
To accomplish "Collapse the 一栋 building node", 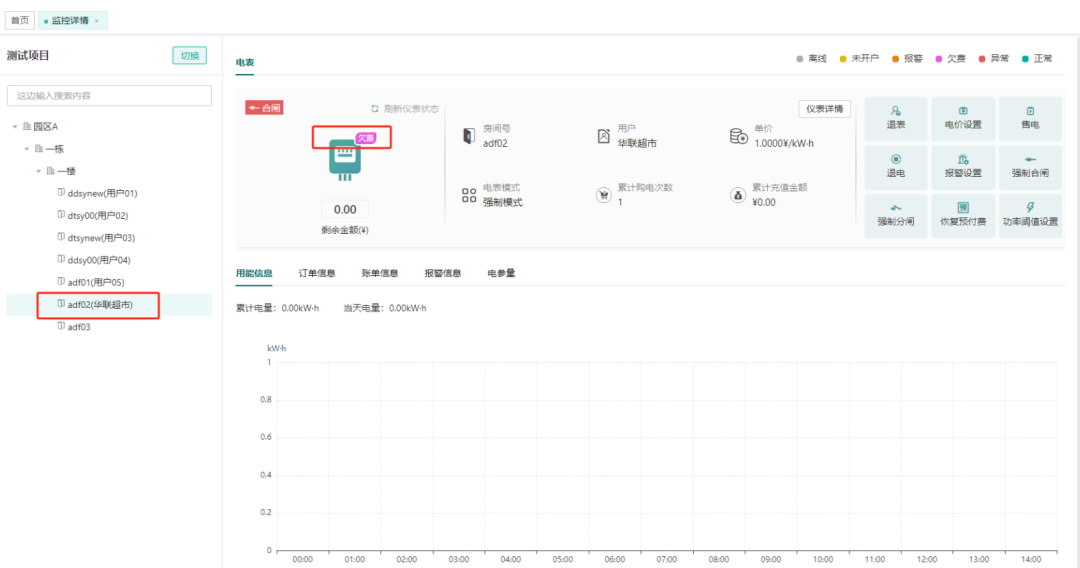I will 27,149.
